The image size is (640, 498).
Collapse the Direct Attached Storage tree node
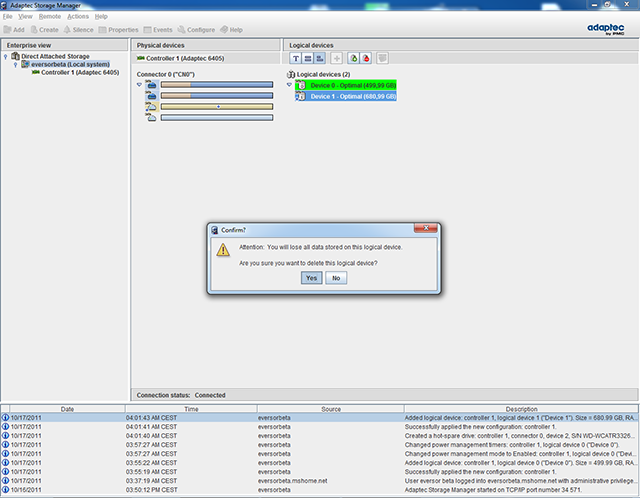tap(5, 56)
